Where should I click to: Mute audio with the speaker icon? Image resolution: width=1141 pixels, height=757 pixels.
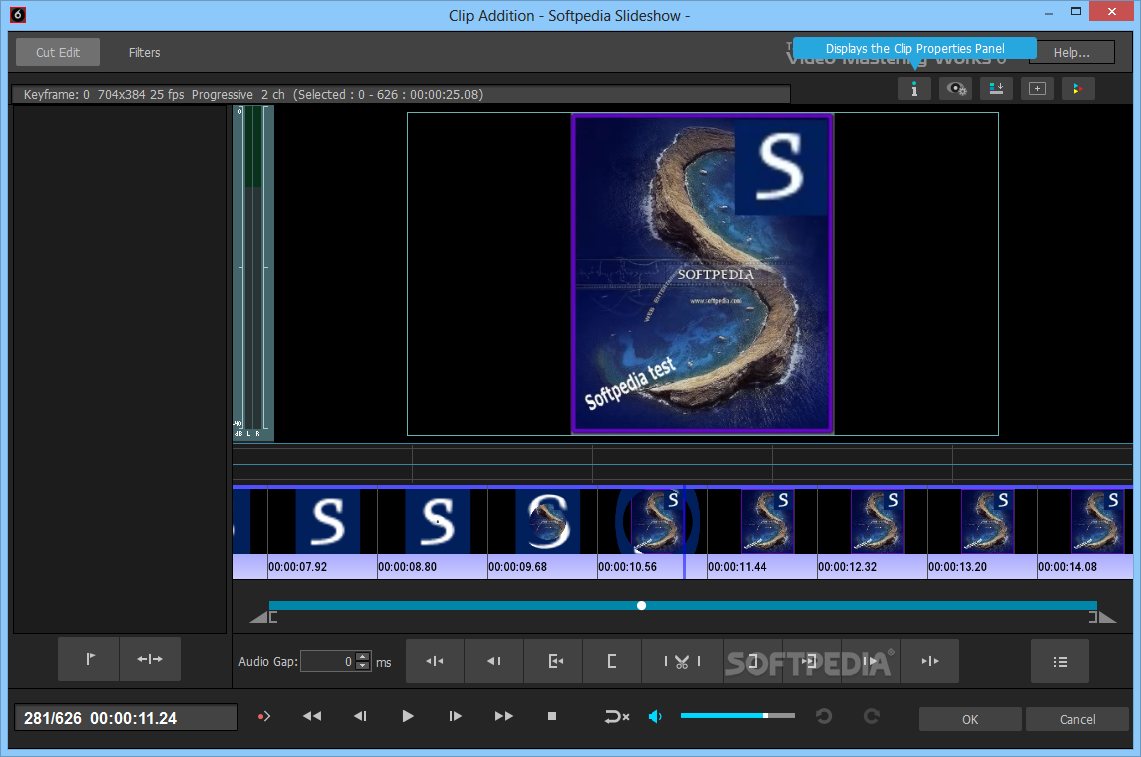click(656, 717)
